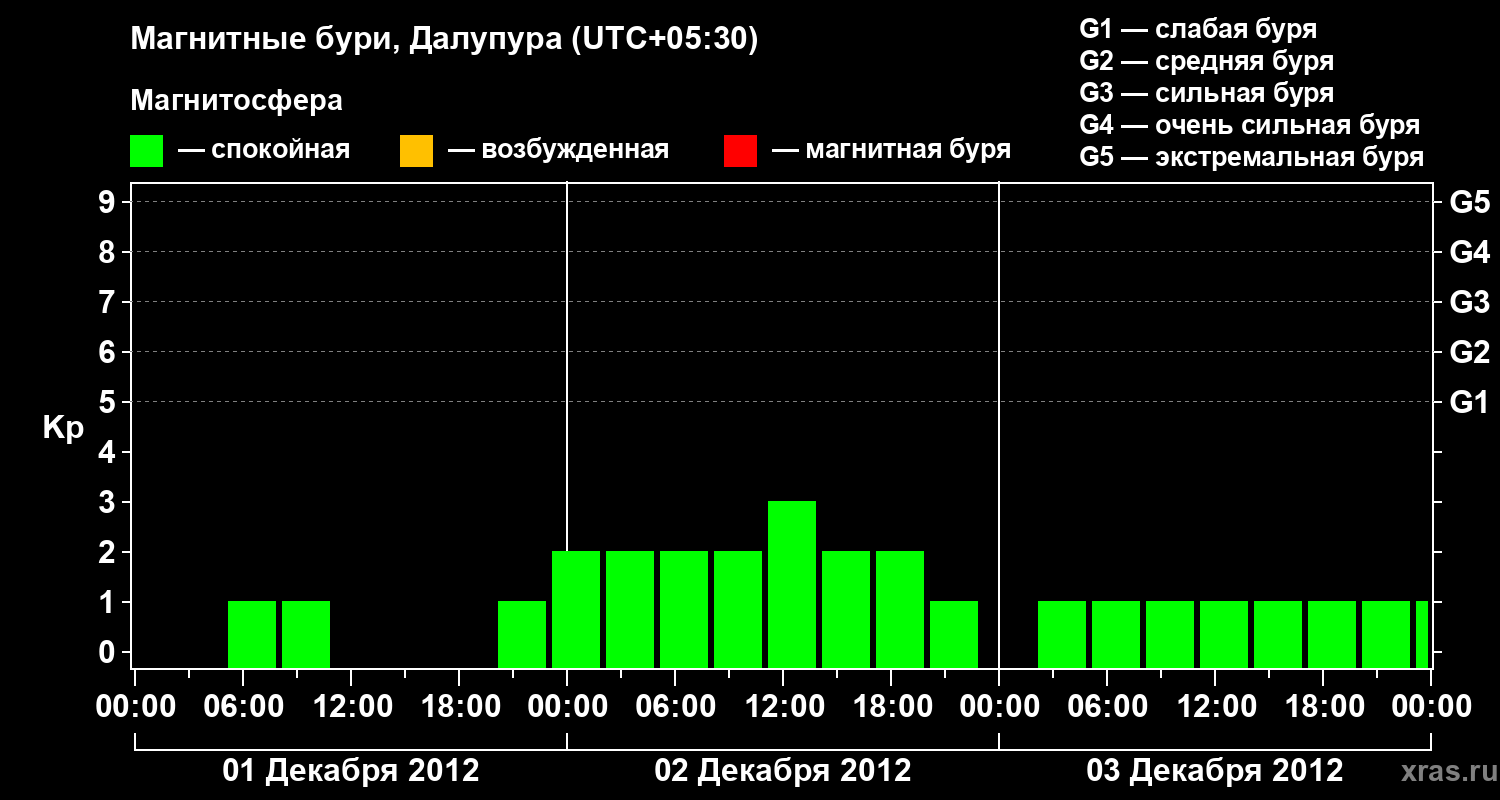Click the orange 'возбужденная' legend swatch

(416, 151)
